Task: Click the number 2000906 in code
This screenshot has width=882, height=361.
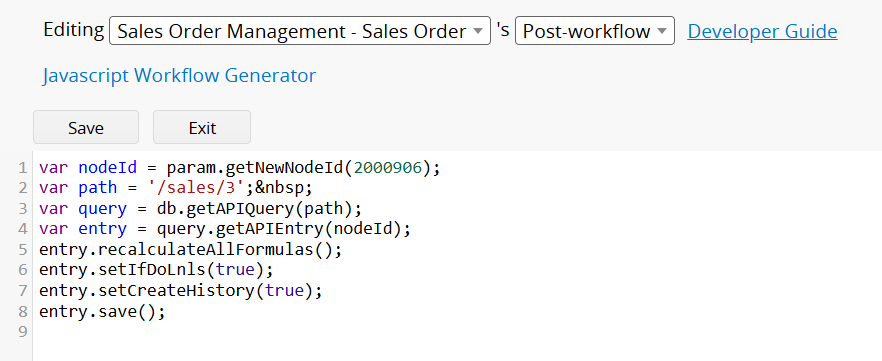Action: [388, 168]
